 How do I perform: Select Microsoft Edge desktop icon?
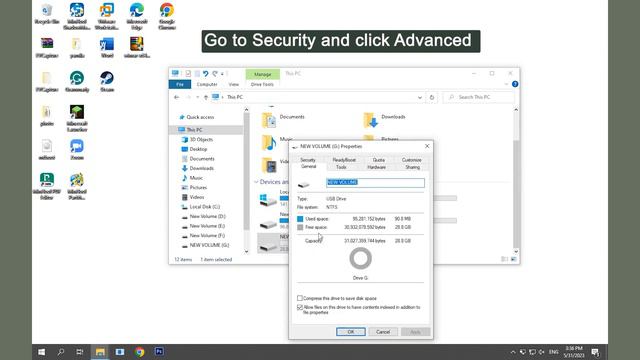point(137,17)
